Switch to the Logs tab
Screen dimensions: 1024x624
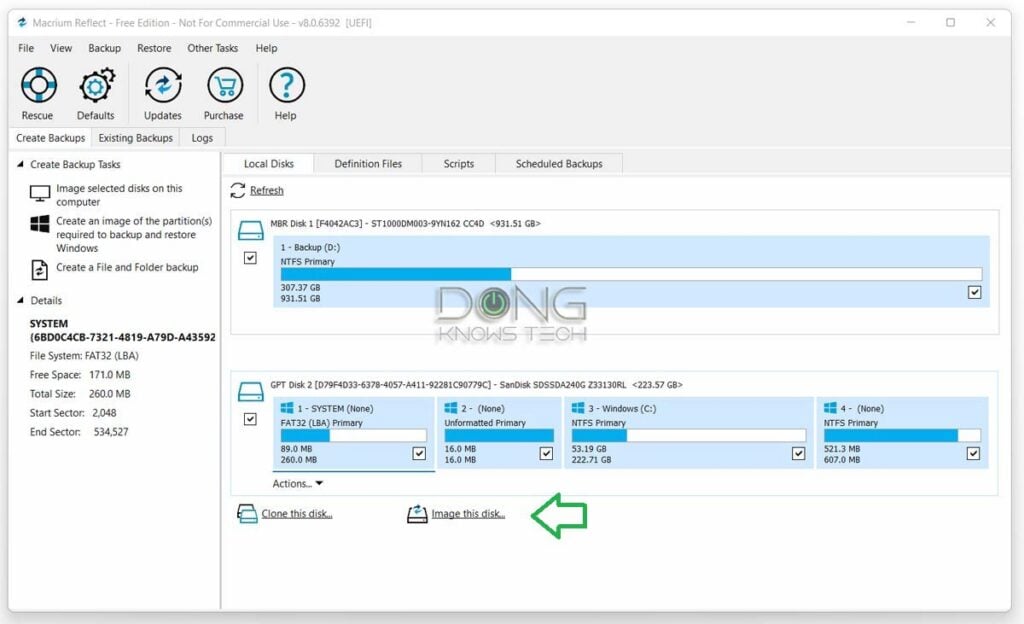coord(202,138)
